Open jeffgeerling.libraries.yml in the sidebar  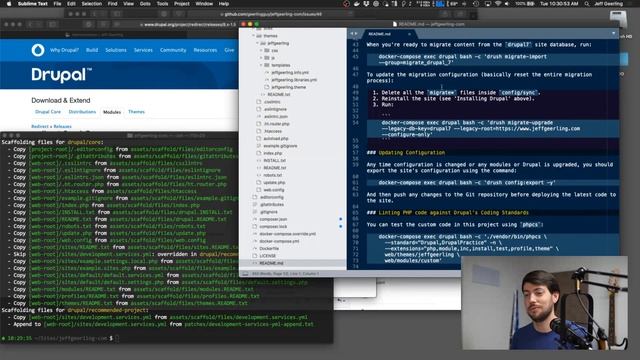point(294,80)
